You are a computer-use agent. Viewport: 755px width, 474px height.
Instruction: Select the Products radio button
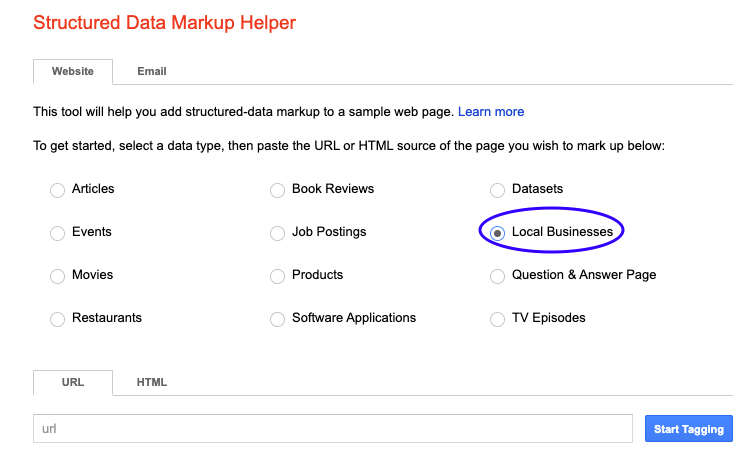click(x=278, y=276)
